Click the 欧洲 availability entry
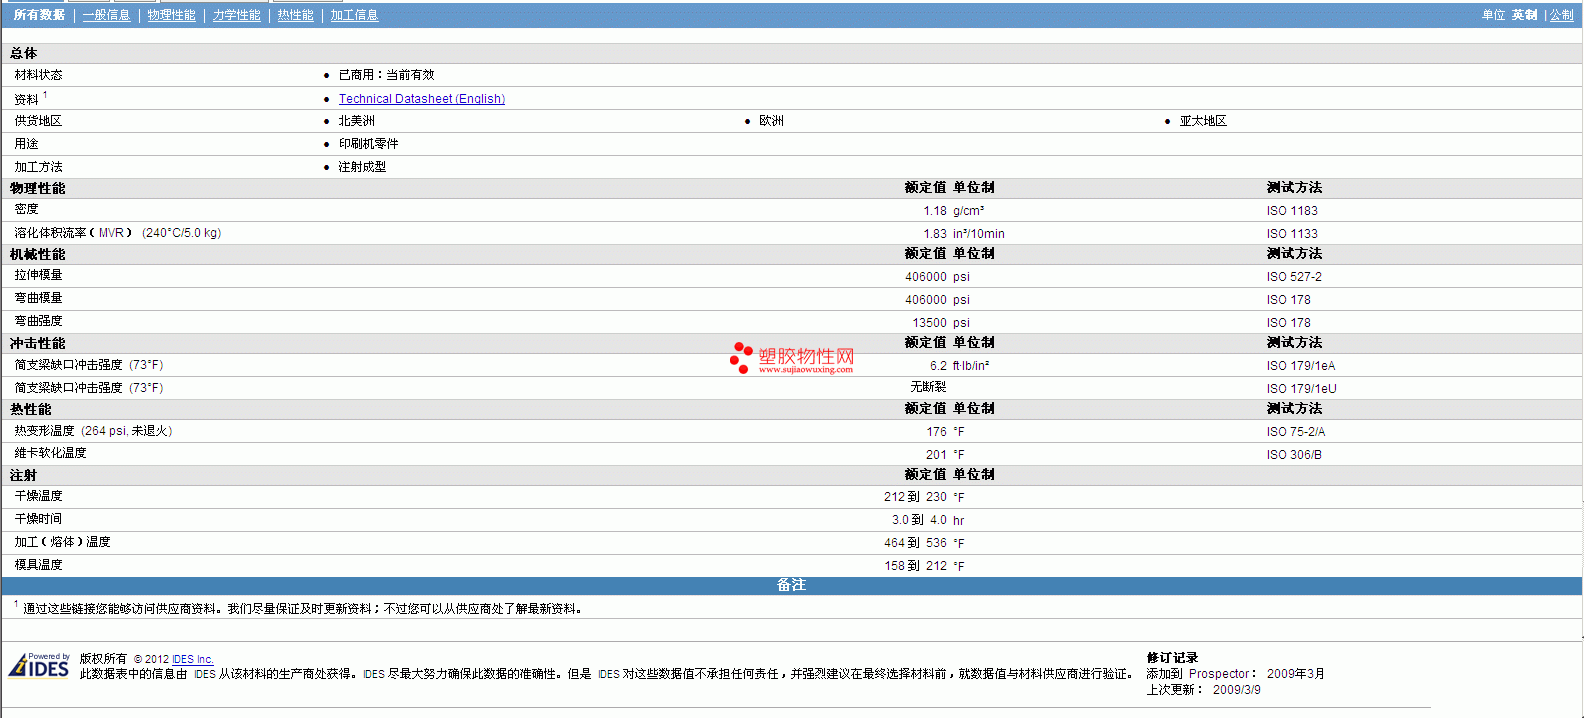This screenshot has height=718, width=1584. click(x=771, y=121)
